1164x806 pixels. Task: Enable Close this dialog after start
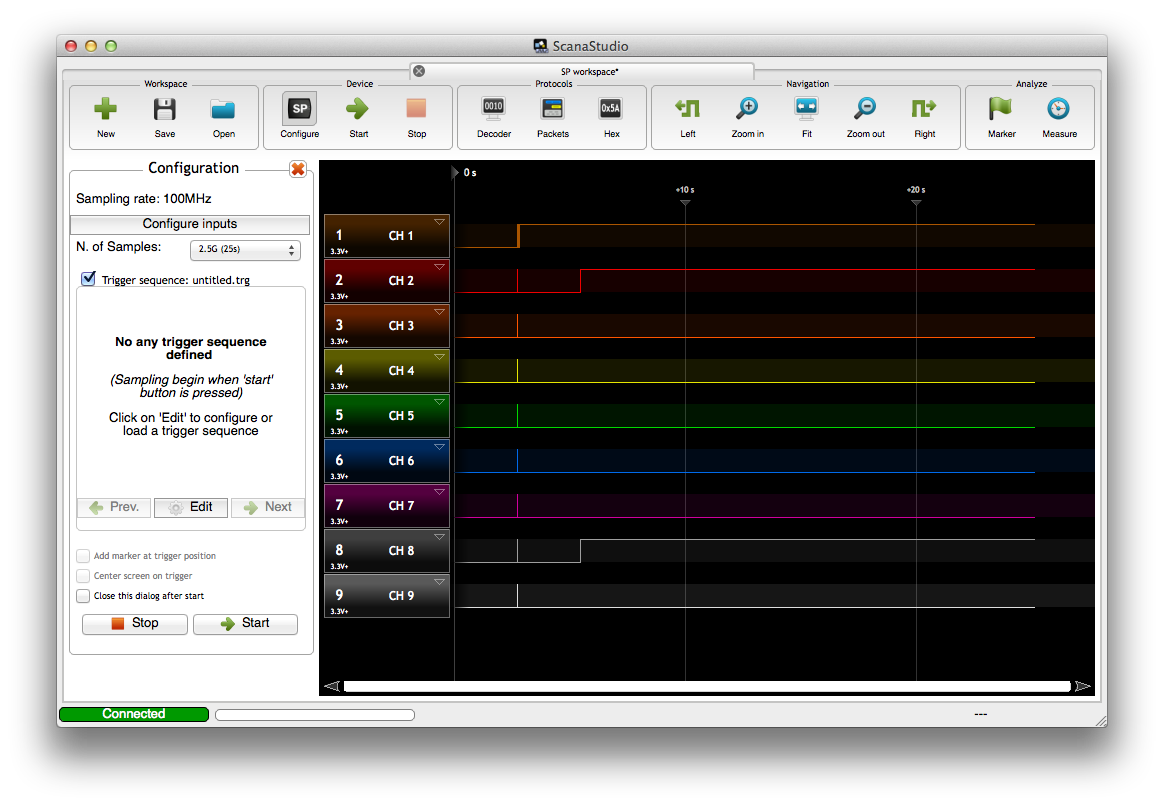pyautogui.click(x=83, y=596)
